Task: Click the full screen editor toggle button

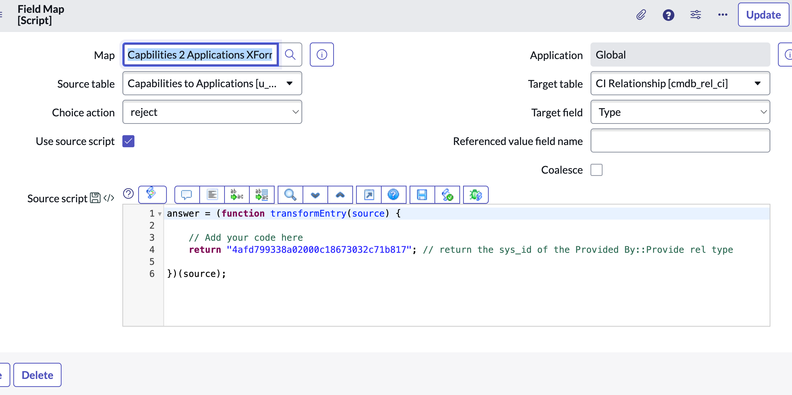Action: click(369, 194)
